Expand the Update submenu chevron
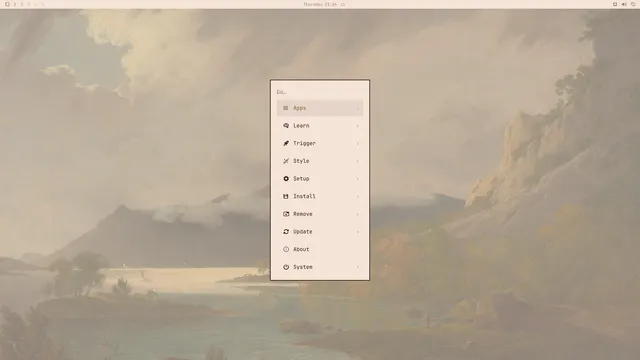The height and width of the screenshot is (360, 640). point(358,231)
